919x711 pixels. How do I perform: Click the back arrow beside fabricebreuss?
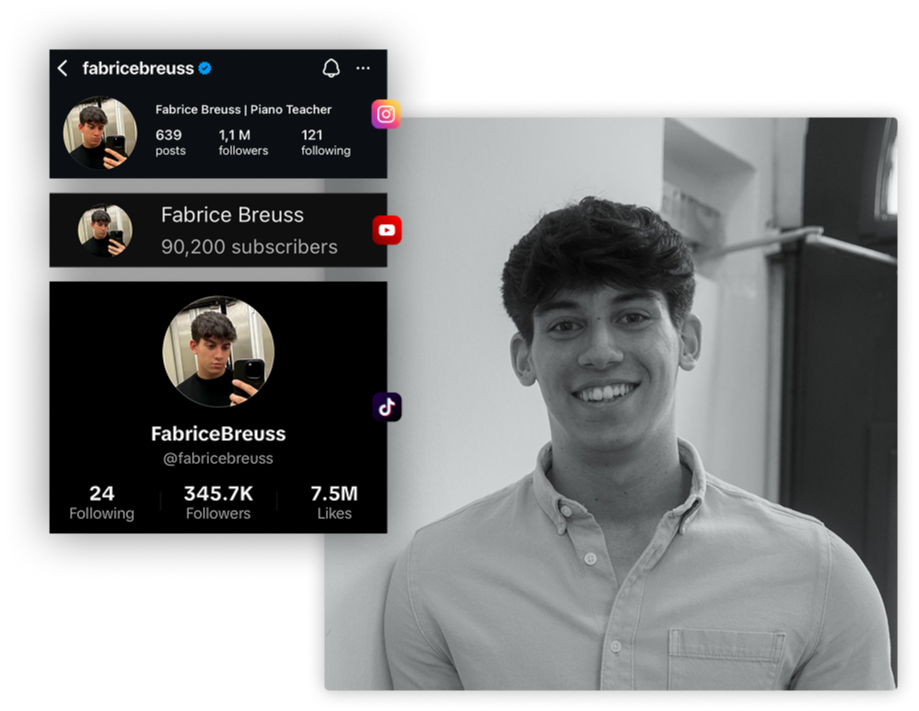point(63,68)
